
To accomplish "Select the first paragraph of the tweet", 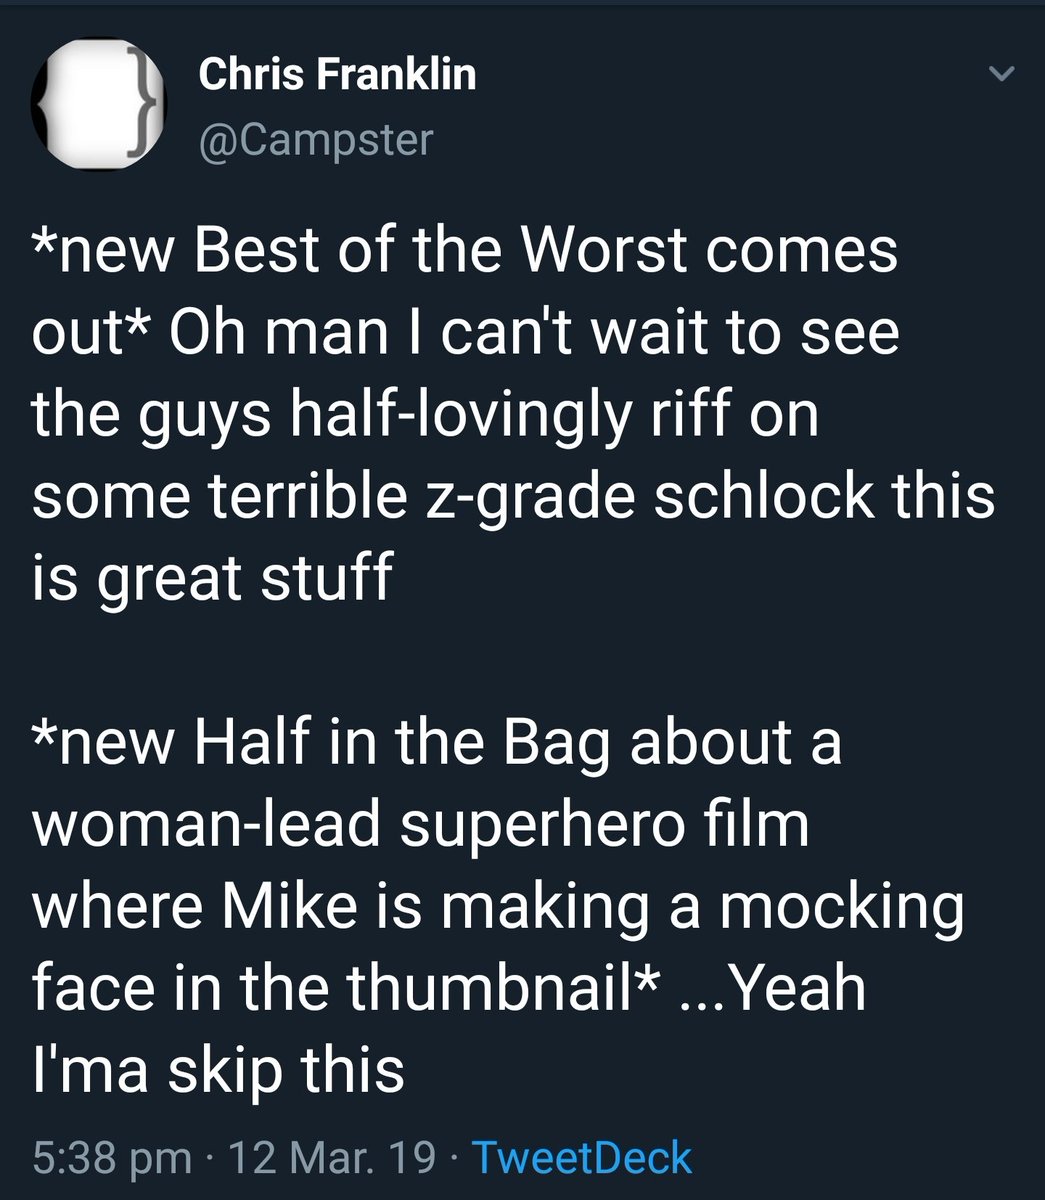I will tap(514, 413).
